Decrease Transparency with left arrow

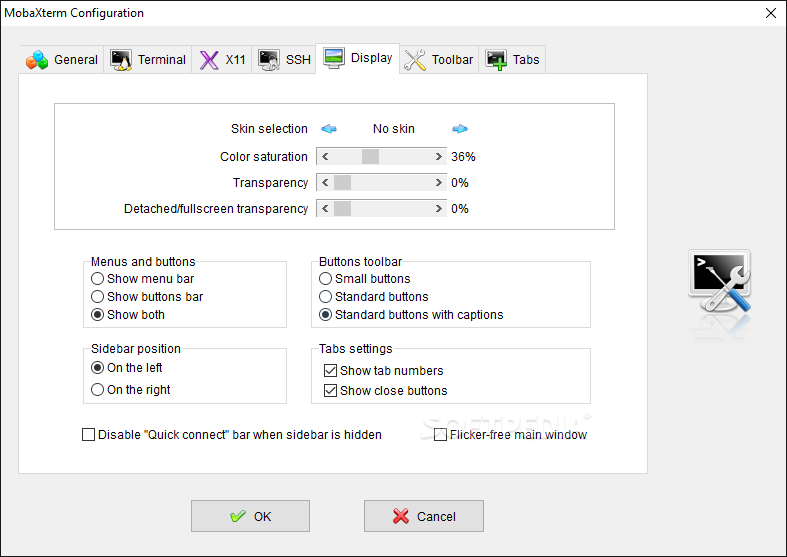(325, 183)
